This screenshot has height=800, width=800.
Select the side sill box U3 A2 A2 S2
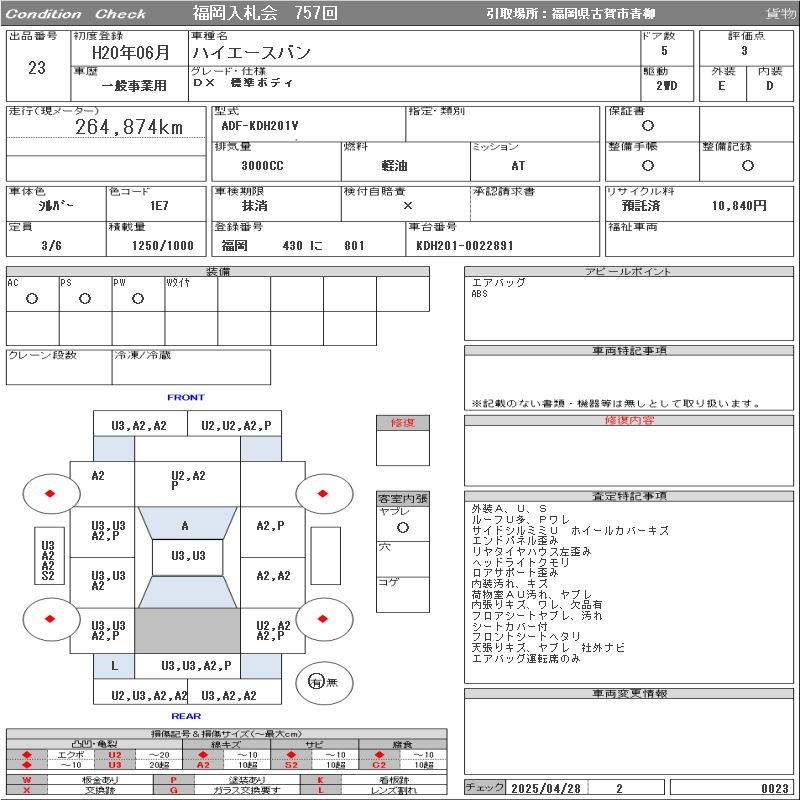tap(49, 556)
